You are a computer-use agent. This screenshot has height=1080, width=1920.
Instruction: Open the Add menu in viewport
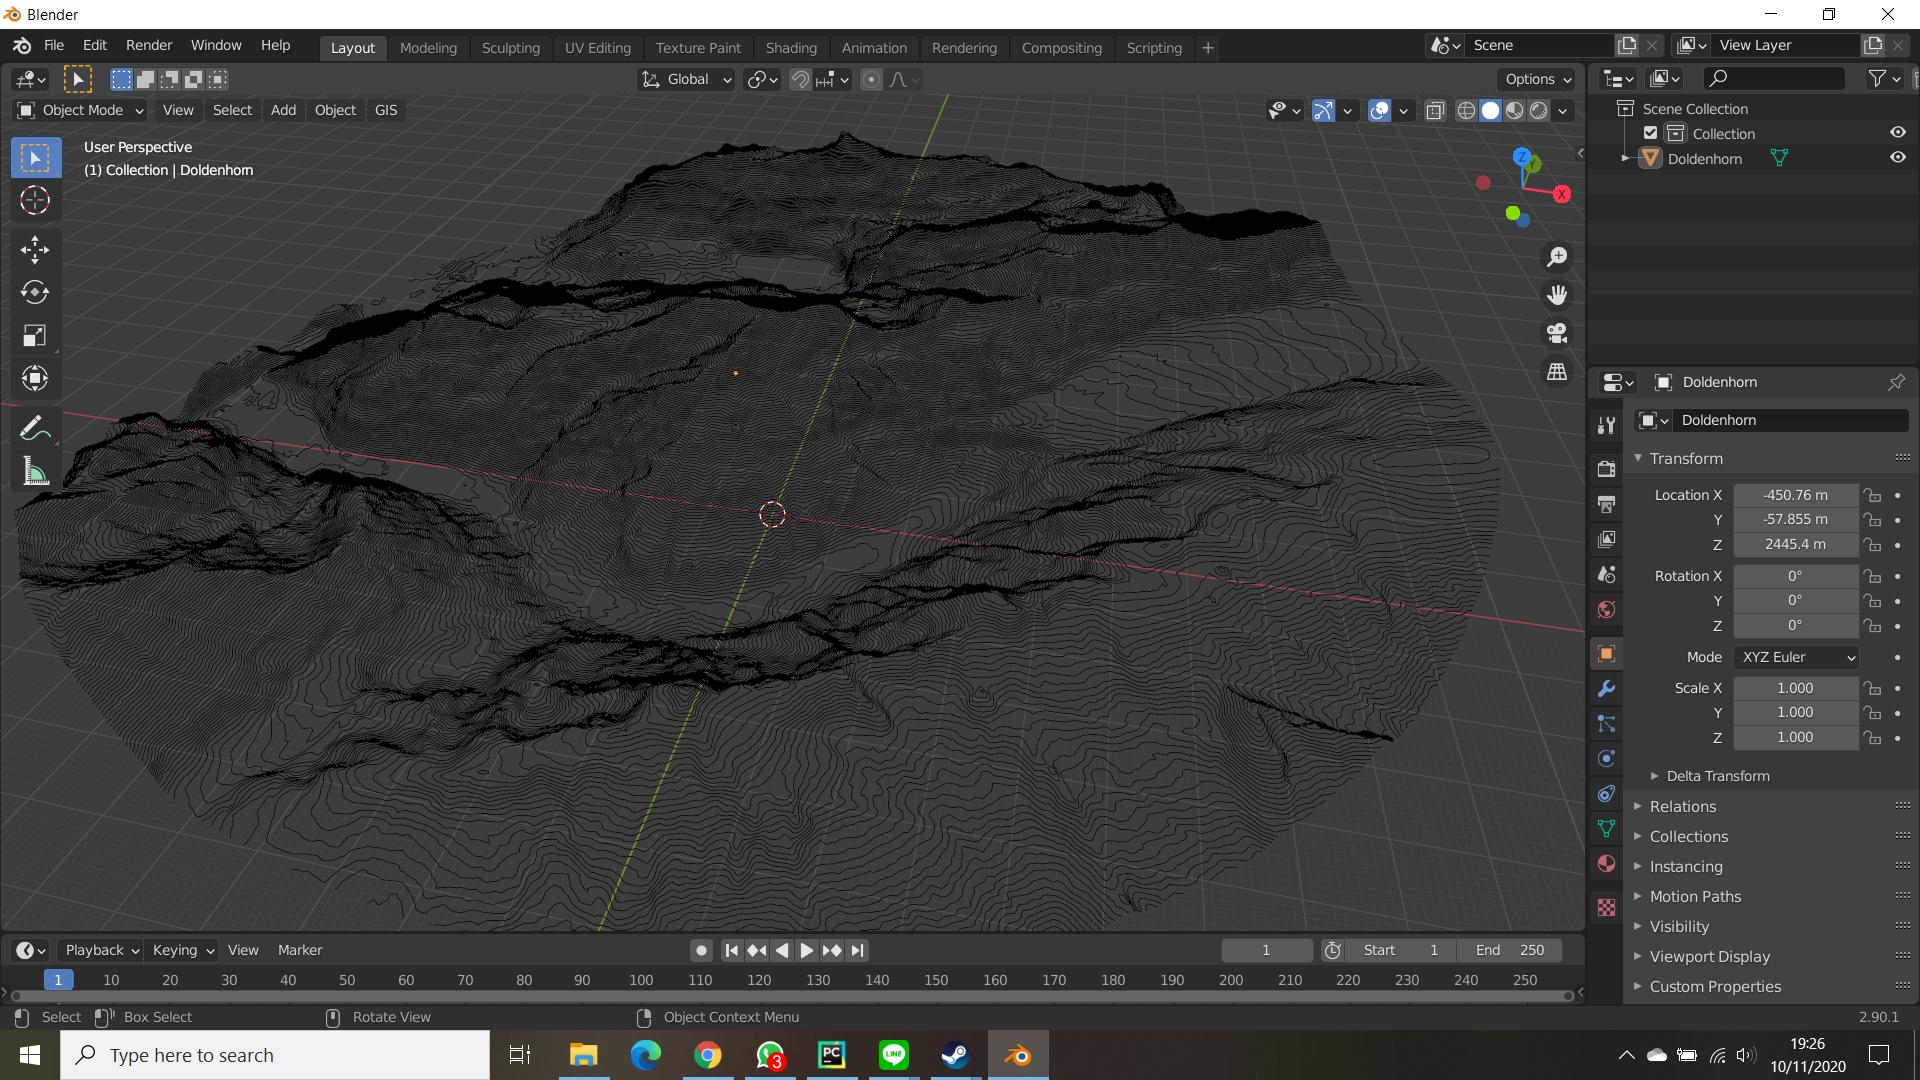(283, 110)
